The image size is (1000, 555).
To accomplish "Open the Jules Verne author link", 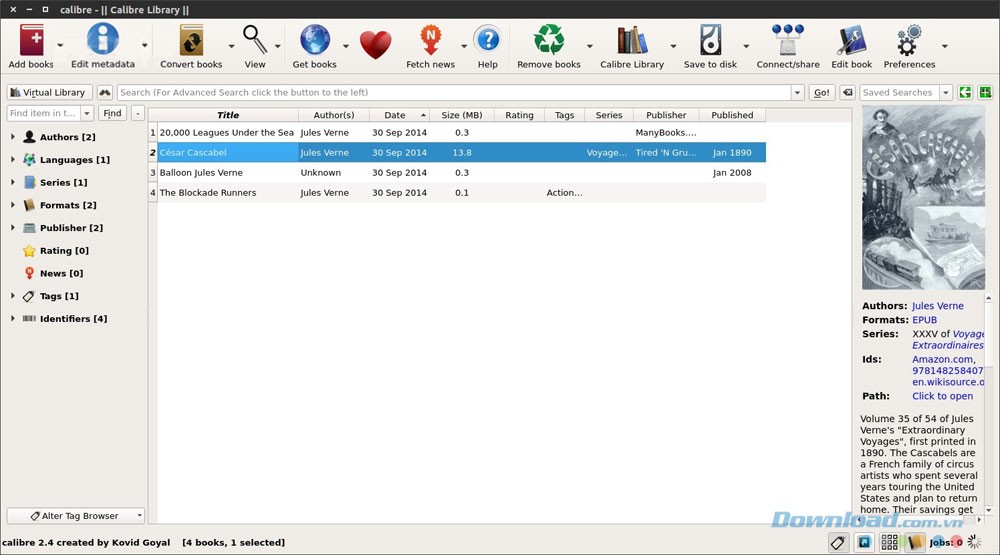I will pos(938,306).
